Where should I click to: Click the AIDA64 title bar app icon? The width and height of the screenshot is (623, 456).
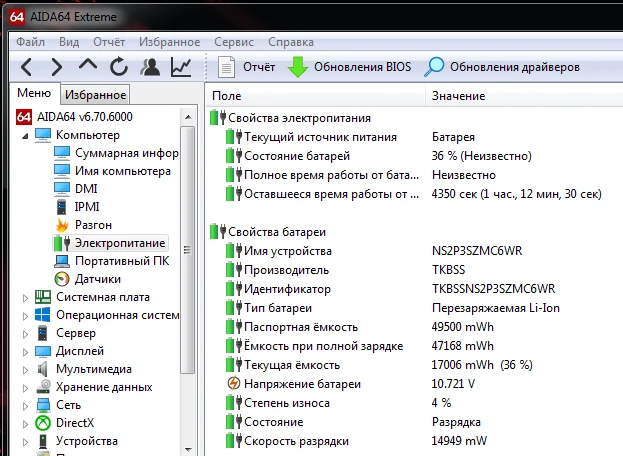(17, 17)
